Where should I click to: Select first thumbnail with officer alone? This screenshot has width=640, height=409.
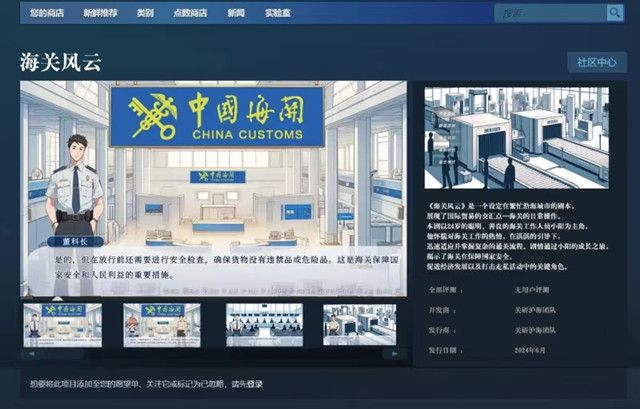click(x=63, y=325)
